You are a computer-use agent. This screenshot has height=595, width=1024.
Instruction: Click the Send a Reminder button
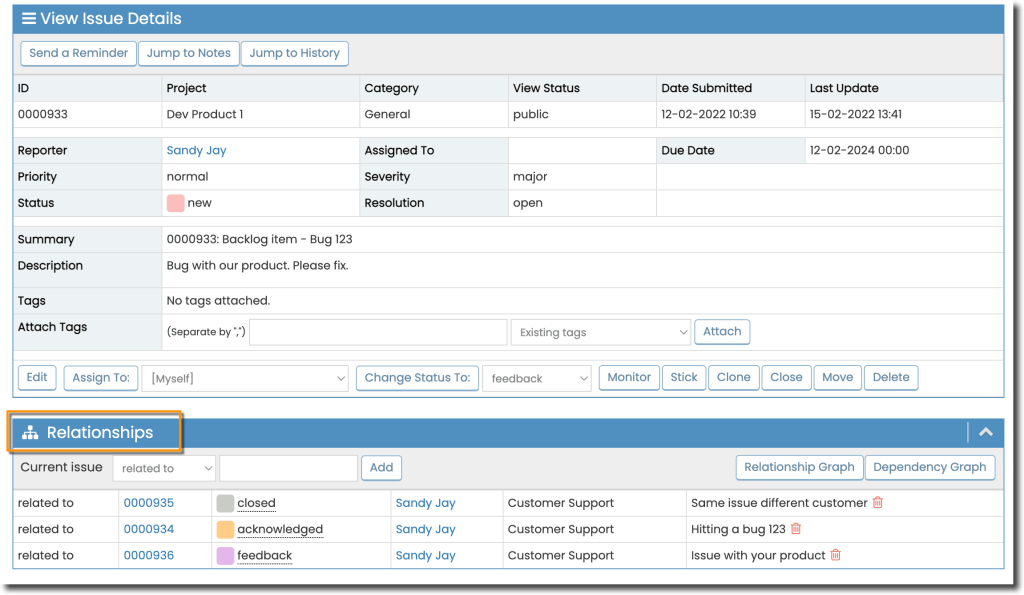pyautogui.click(x=78, y=53)
